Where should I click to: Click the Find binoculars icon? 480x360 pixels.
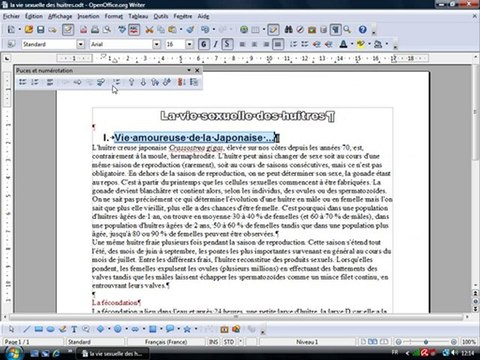click(288, 30)
